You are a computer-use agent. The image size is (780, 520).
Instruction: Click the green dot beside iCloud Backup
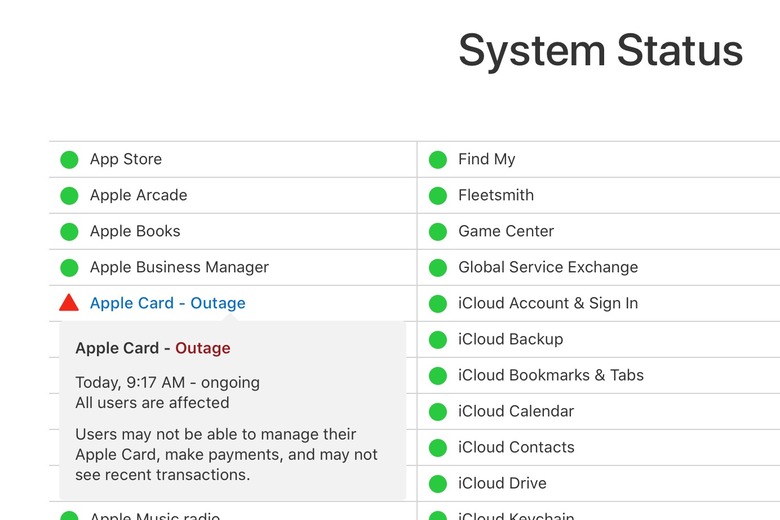point(438,340)
